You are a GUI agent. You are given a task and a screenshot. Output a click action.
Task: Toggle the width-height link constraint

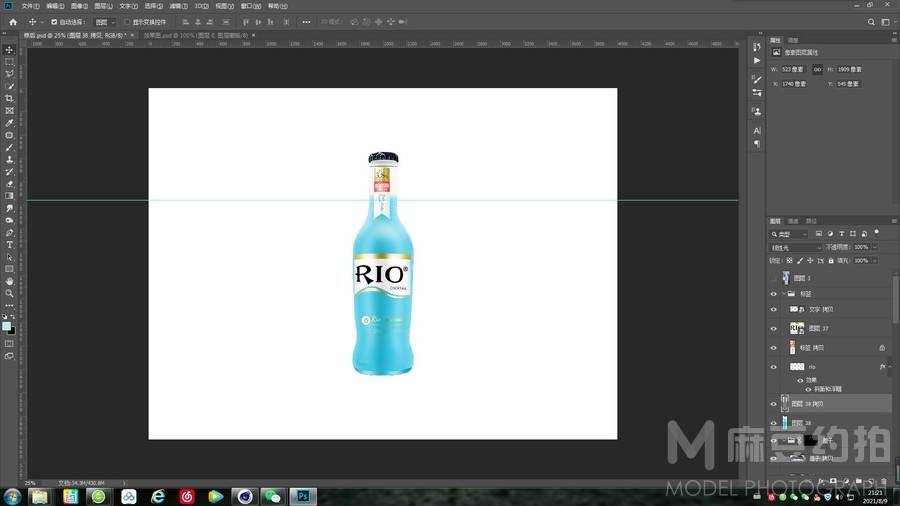coord(817,69)
